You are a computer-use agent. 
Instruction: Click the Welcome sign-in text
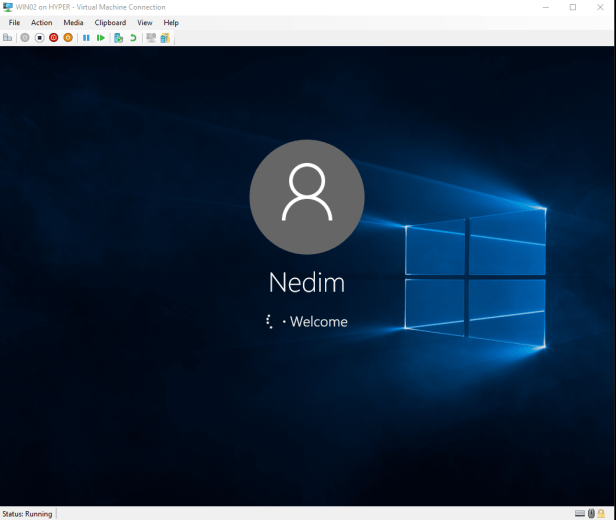319,322
